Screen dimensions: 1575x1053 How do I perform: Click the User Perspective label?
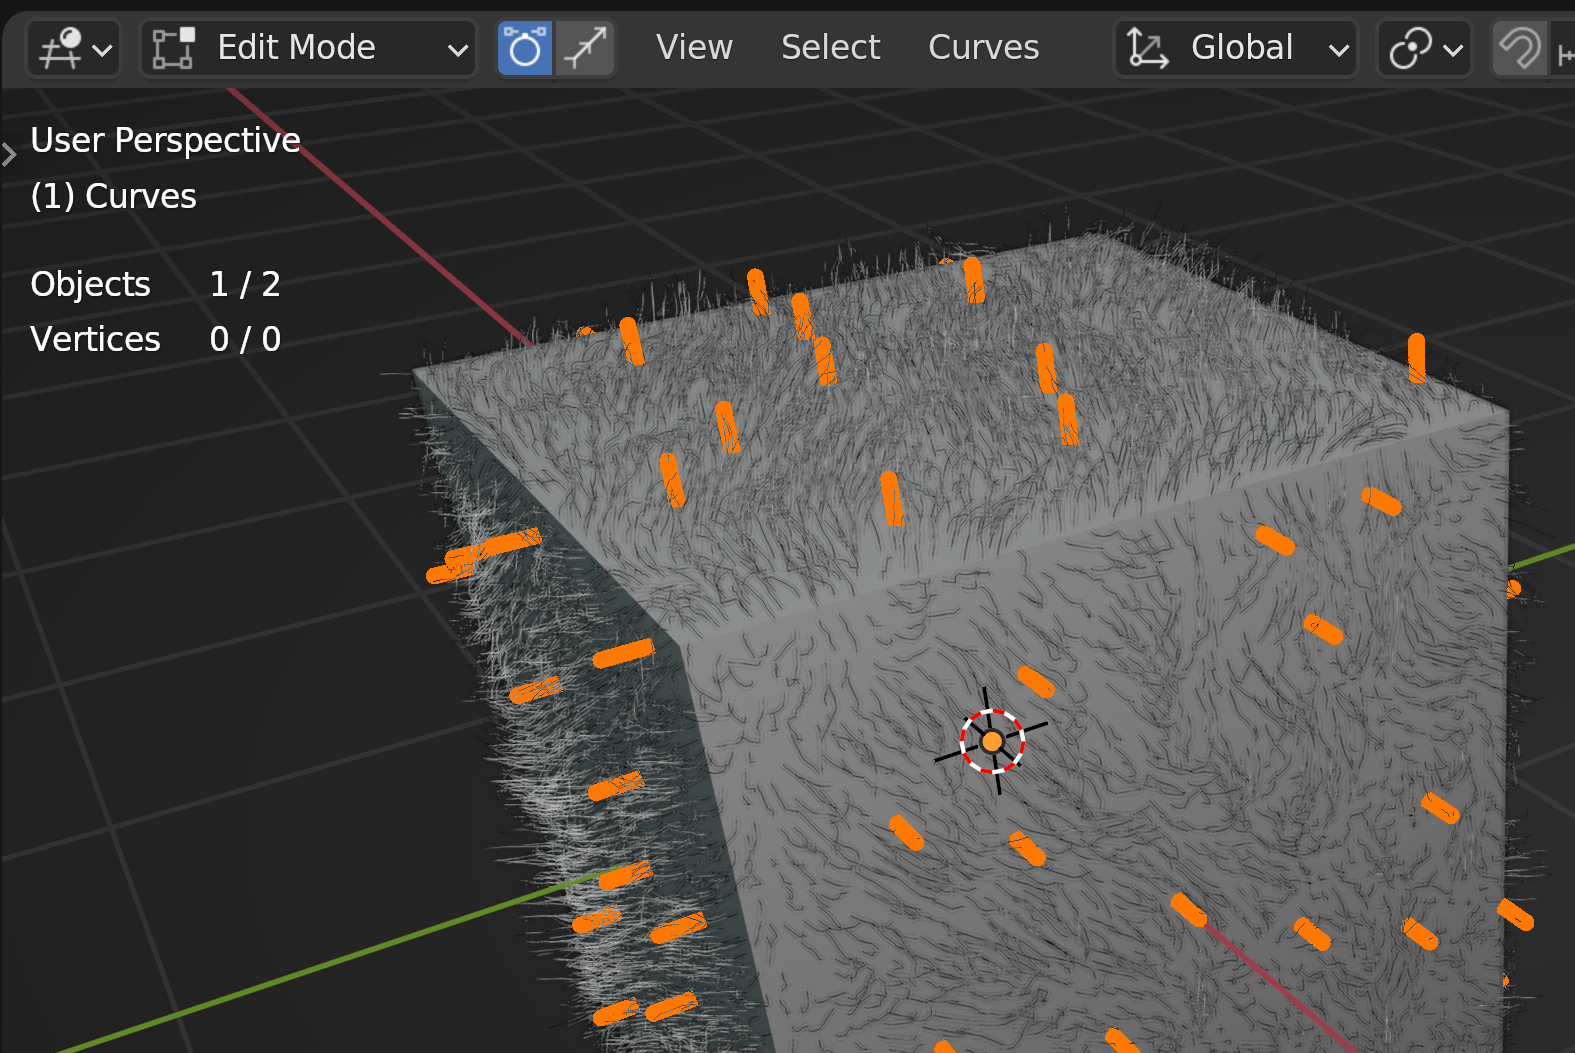[x=165, y=140]
